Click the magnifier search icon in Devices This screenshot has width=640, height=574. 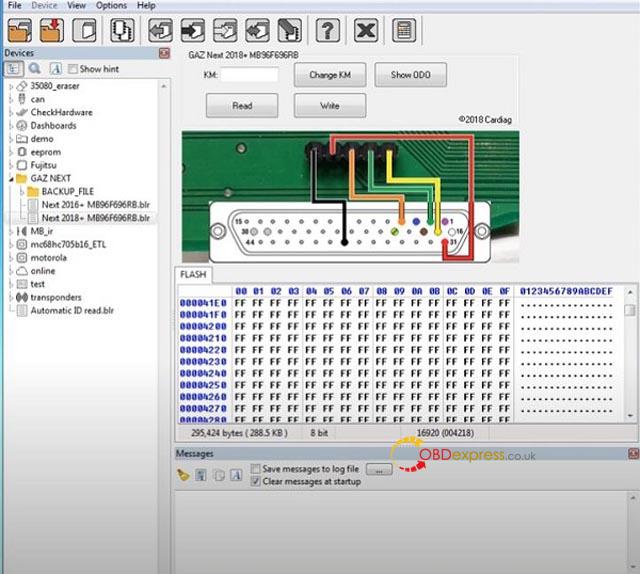pos(35,69)
